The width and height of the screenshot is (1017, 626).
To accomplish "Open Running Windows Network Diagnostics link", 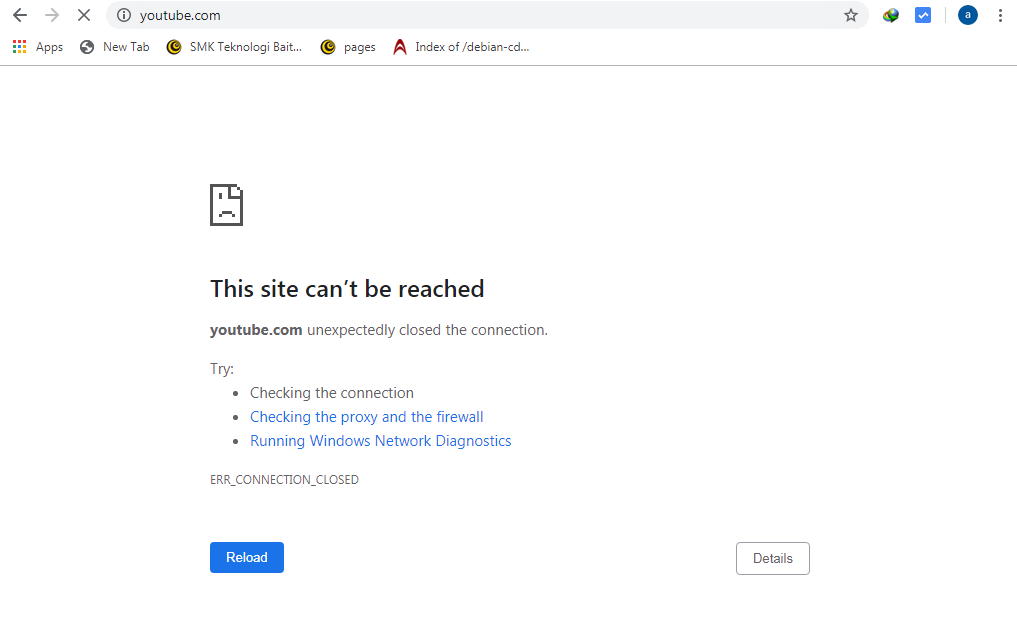I will point(381,441).
